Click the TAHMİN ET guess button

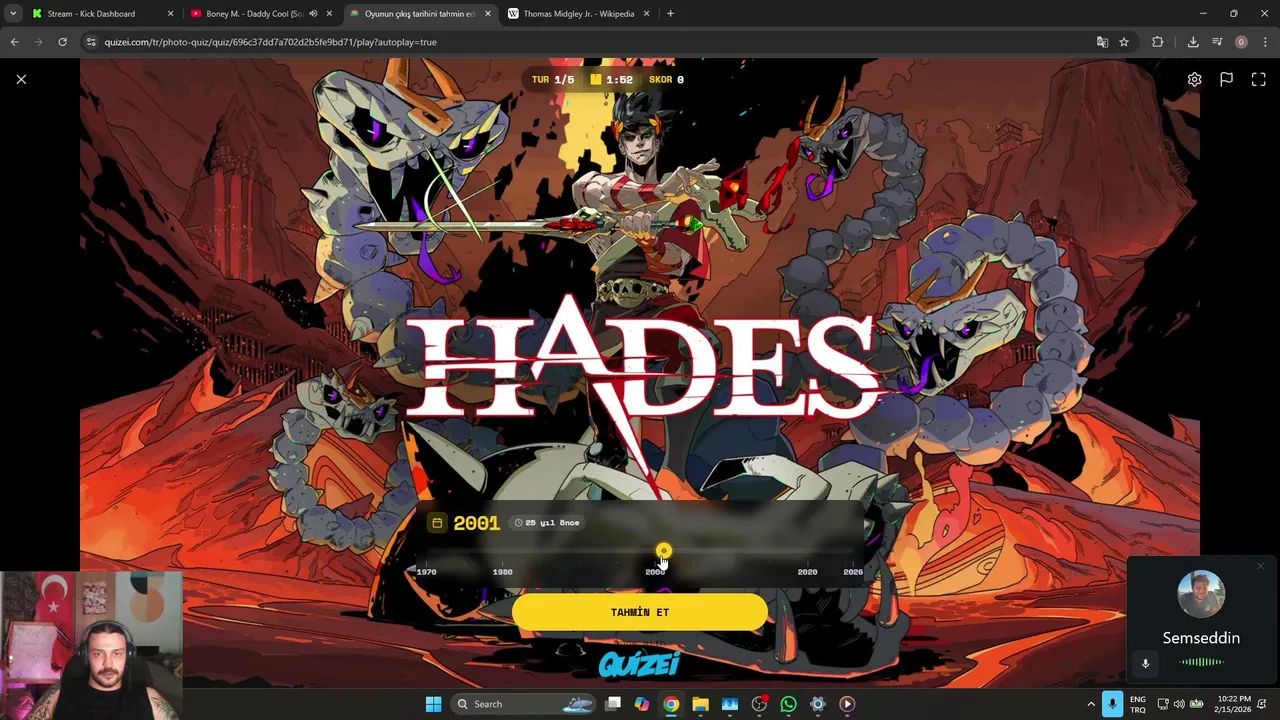tap(640, 612)
